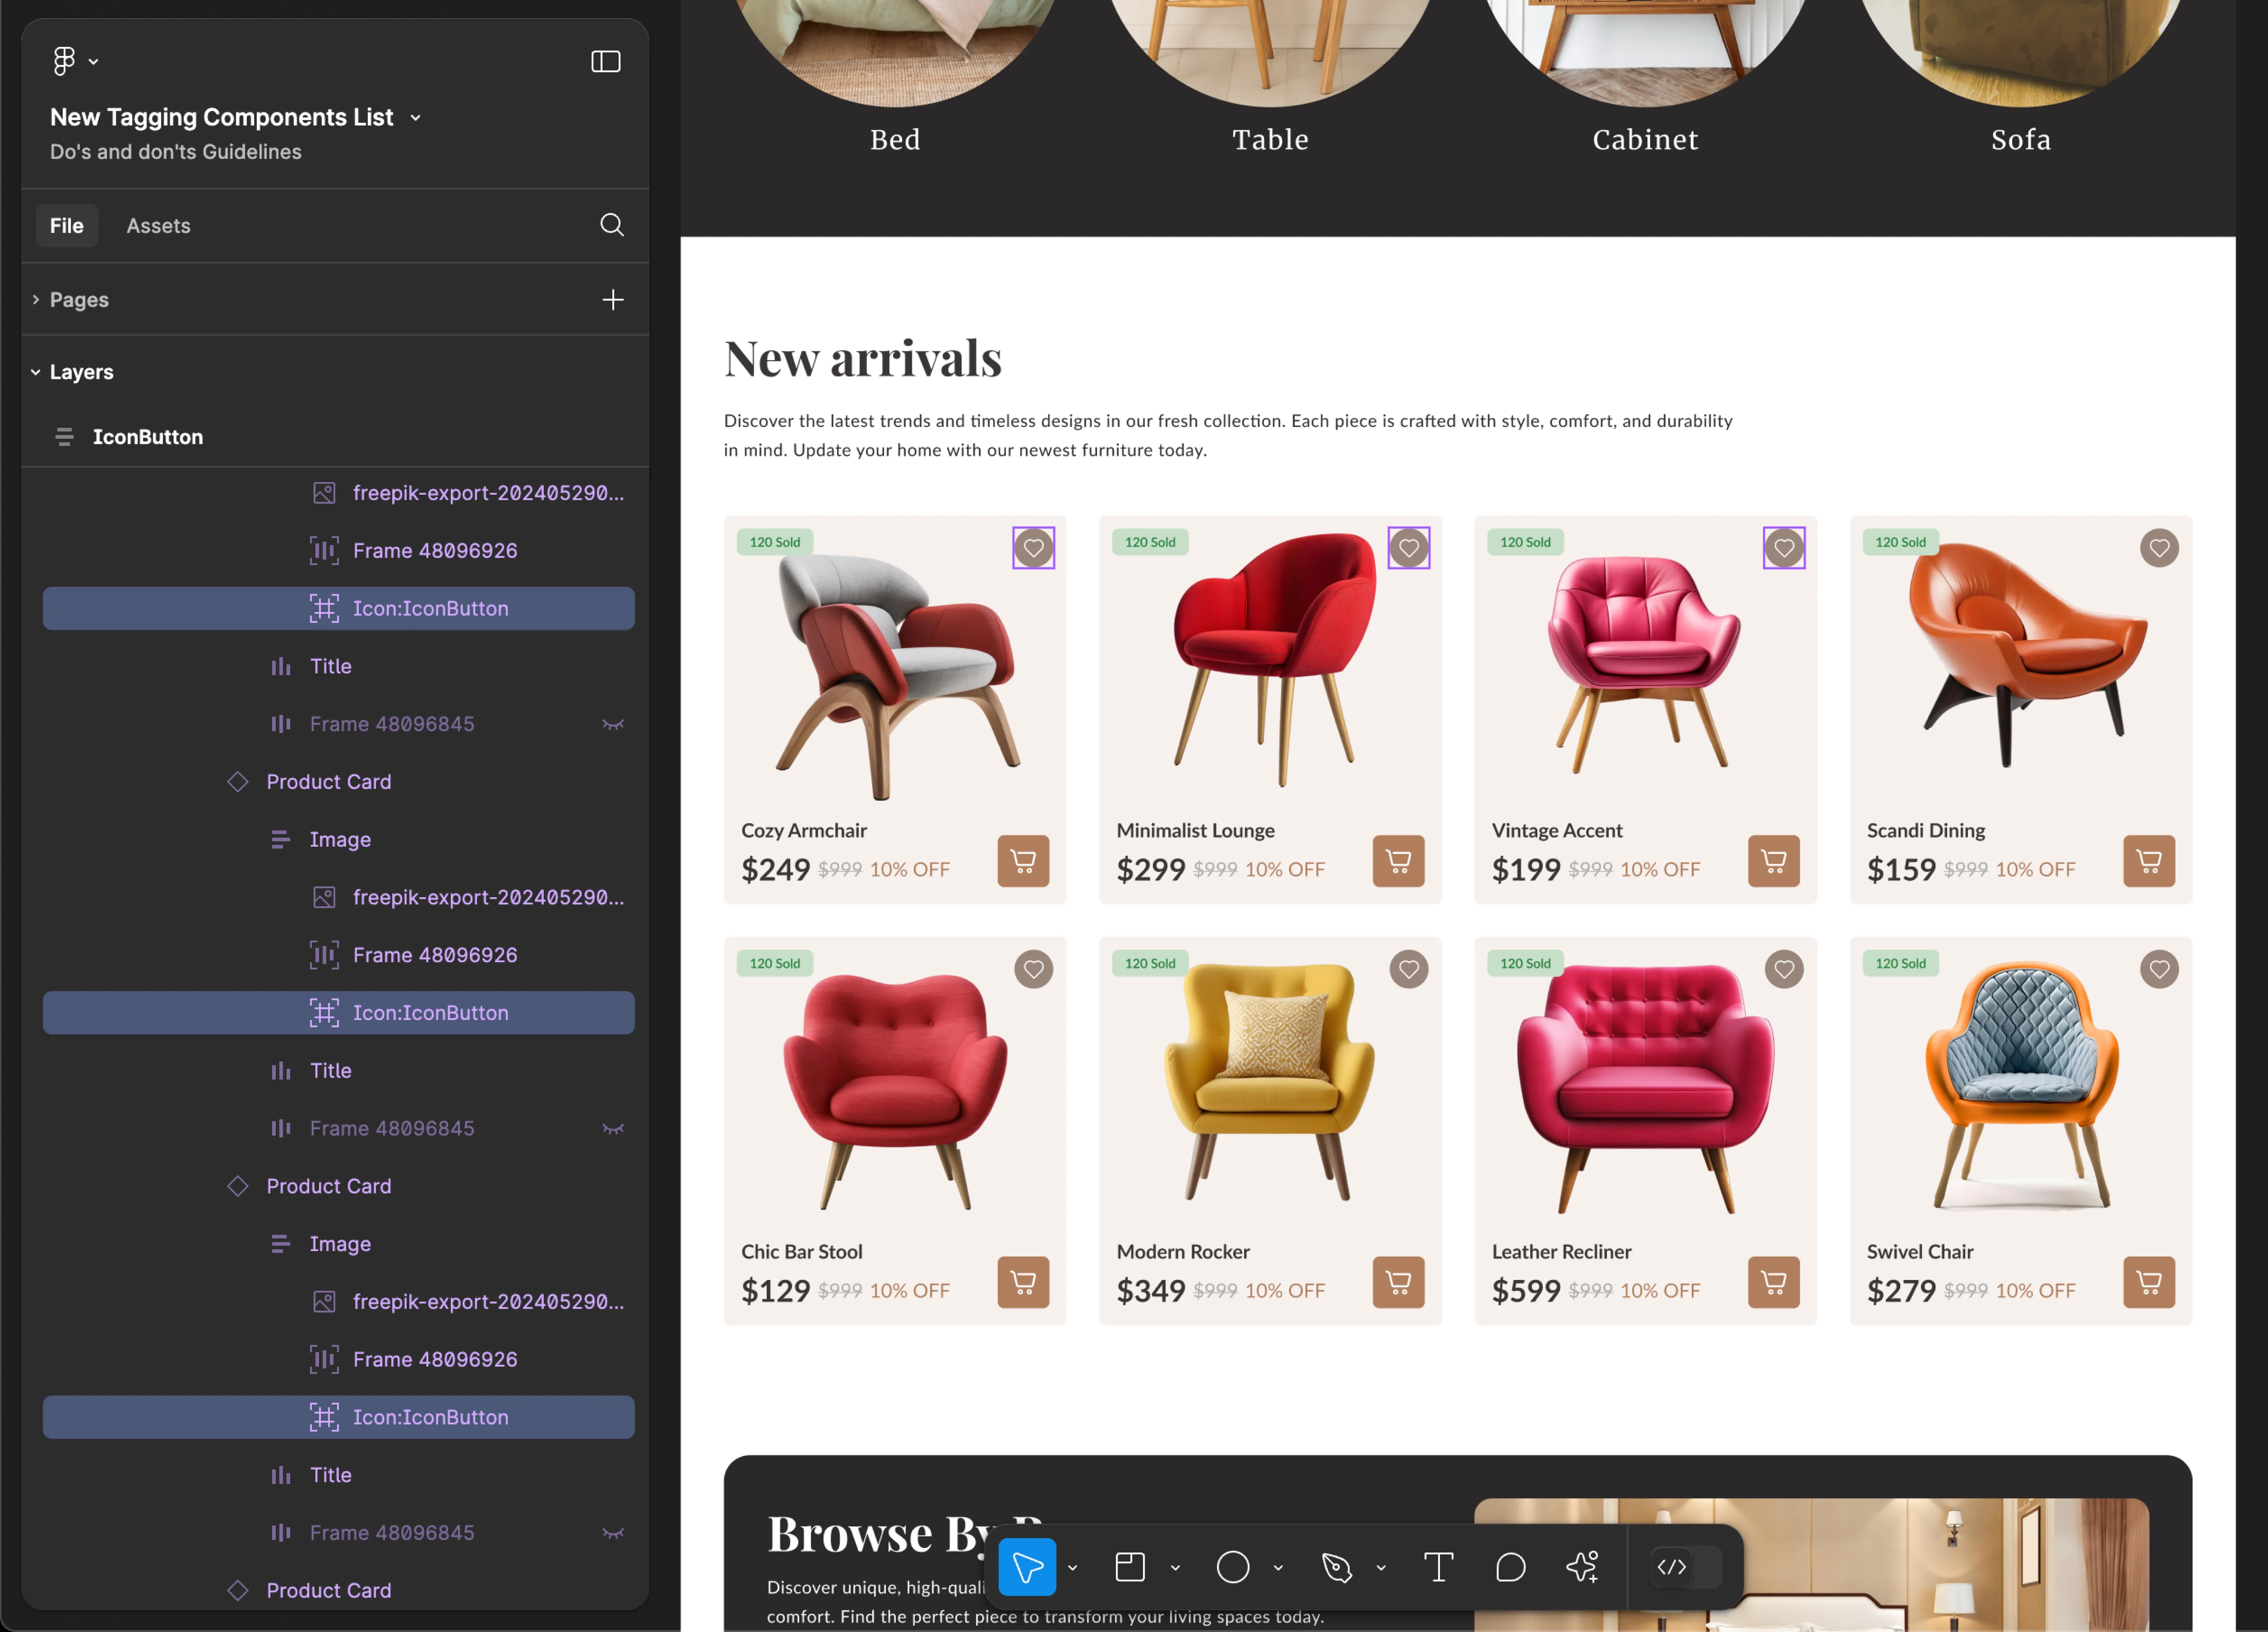Select the Comment tool

(1510, 1567)
